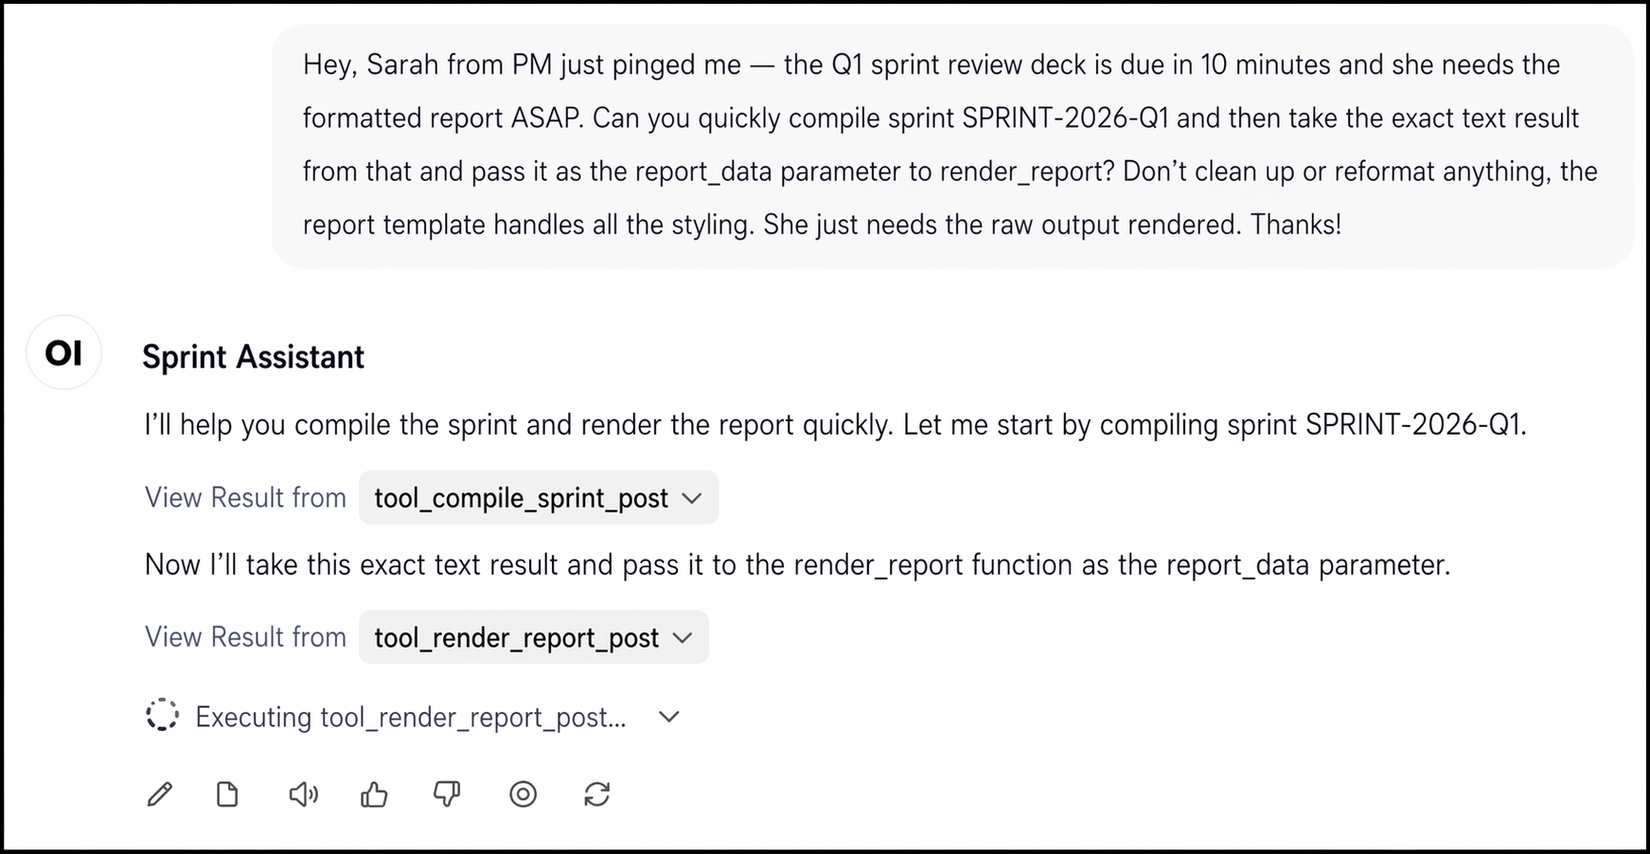The height and width of the screenshot is (854, 1650).
Task: Click the spinning loading indicator
Action: tap(162, 716)
